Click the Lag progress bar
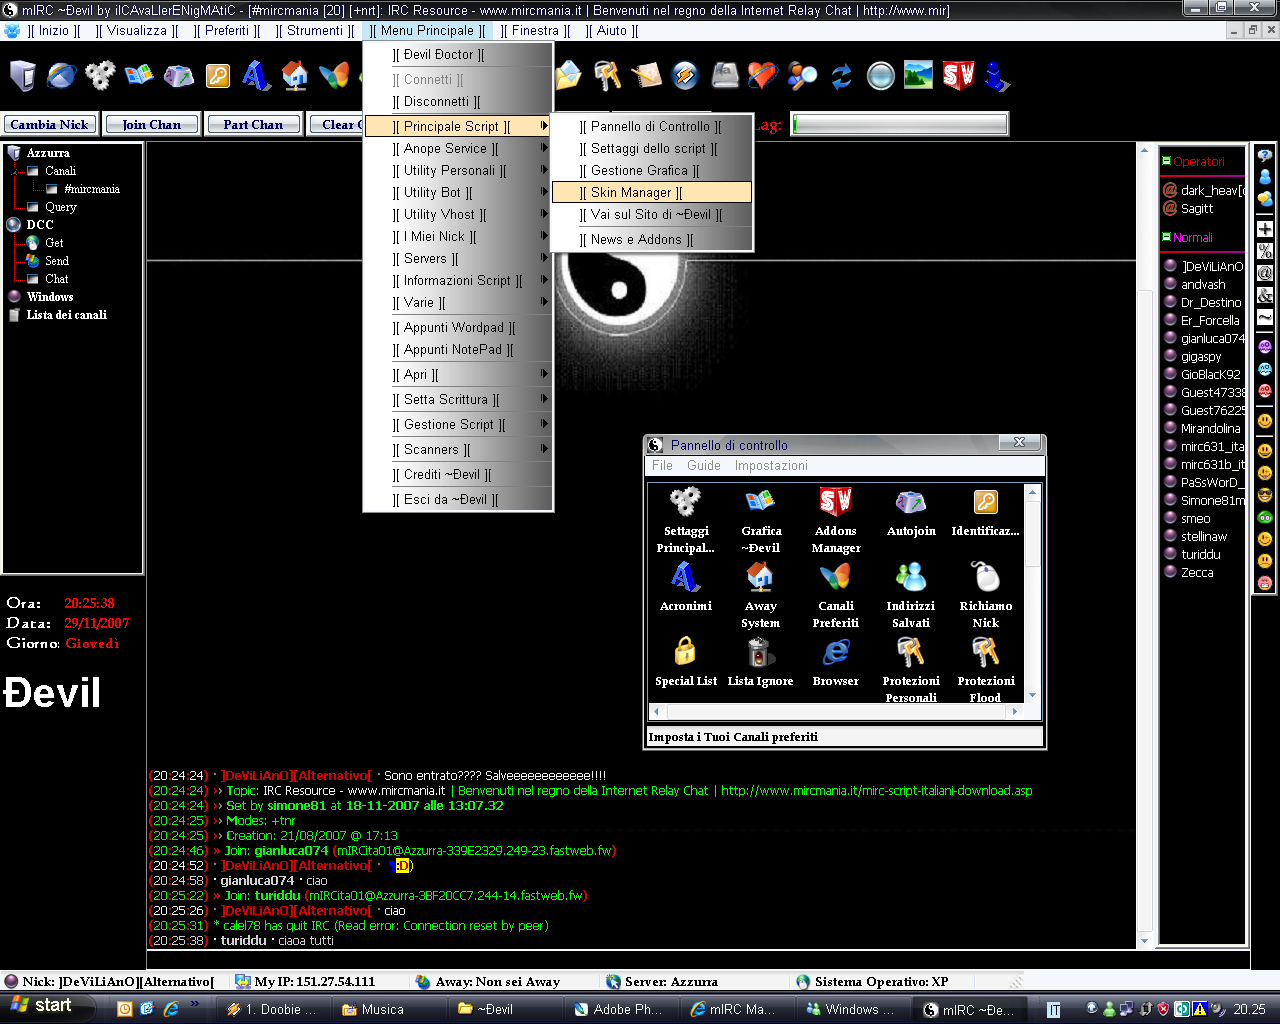 [899, 124]
